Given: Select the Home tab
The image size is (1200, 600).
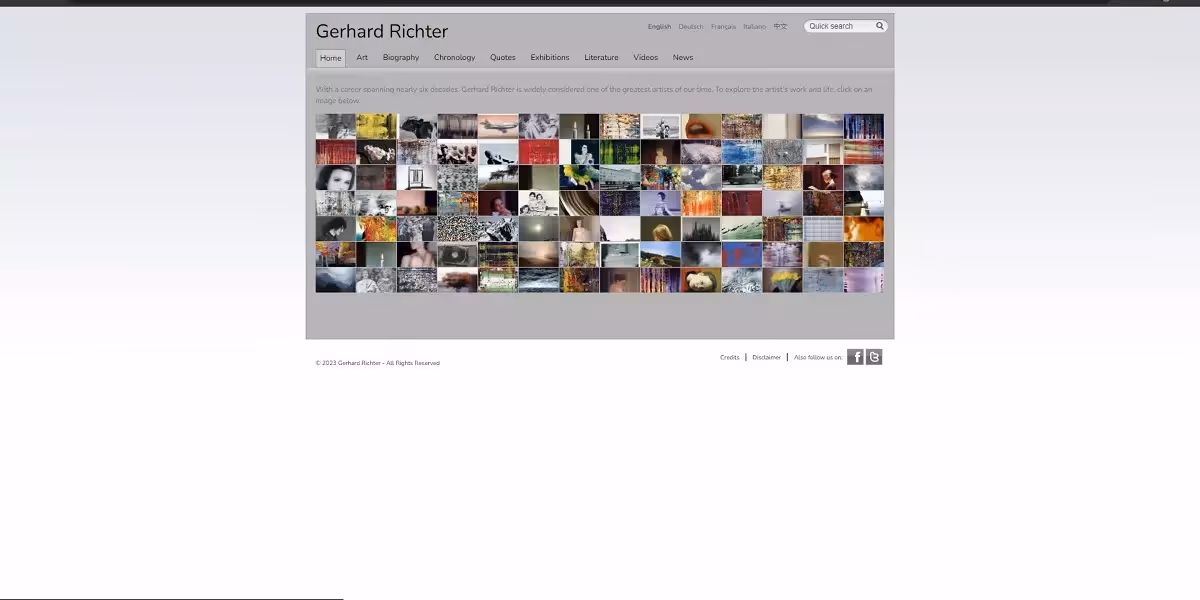Looking at the screenshot, I should point(330,57).
